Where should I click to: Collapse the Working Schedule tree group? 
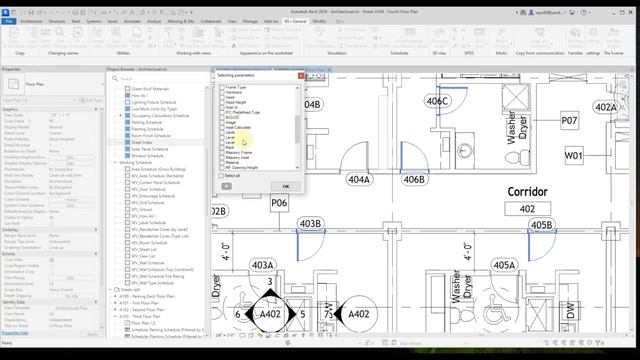pyautogui.click(x=115, y=162)
